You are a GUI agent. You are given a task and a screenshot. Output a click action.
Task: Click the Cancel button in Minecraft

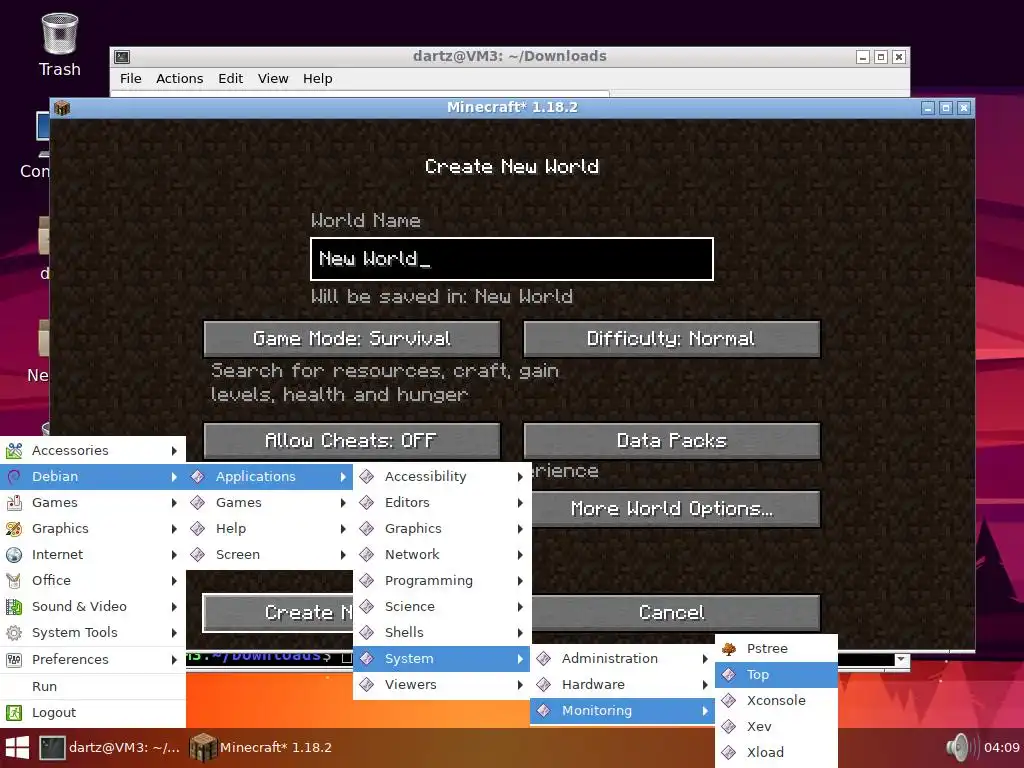pyautogui.click(x=675, y=613)
